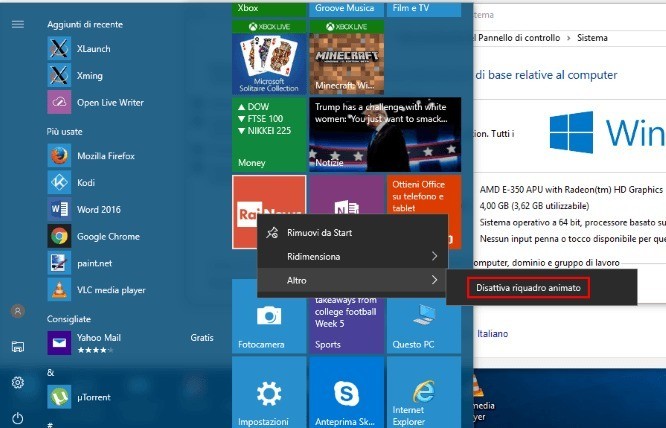Choose Disattiva riquadro animato
Image resolution: width=666 pixels, height=428 pixels.
coord(528,288)
